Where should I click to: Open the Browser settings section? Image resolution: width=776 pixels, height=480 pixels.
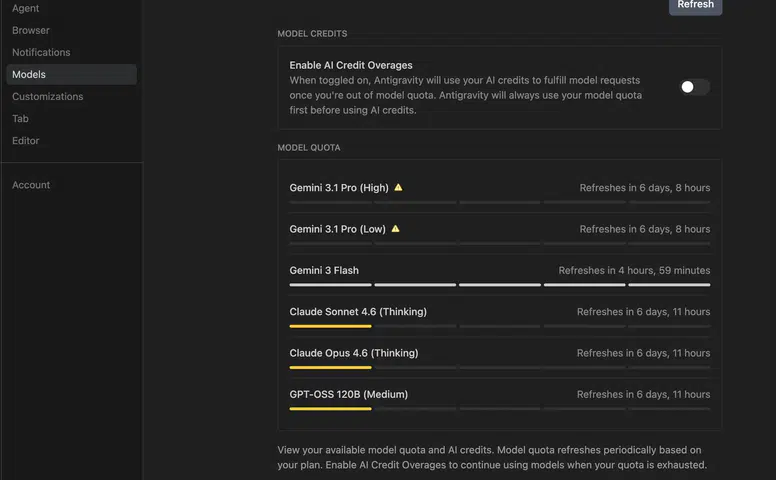point(31,30)
